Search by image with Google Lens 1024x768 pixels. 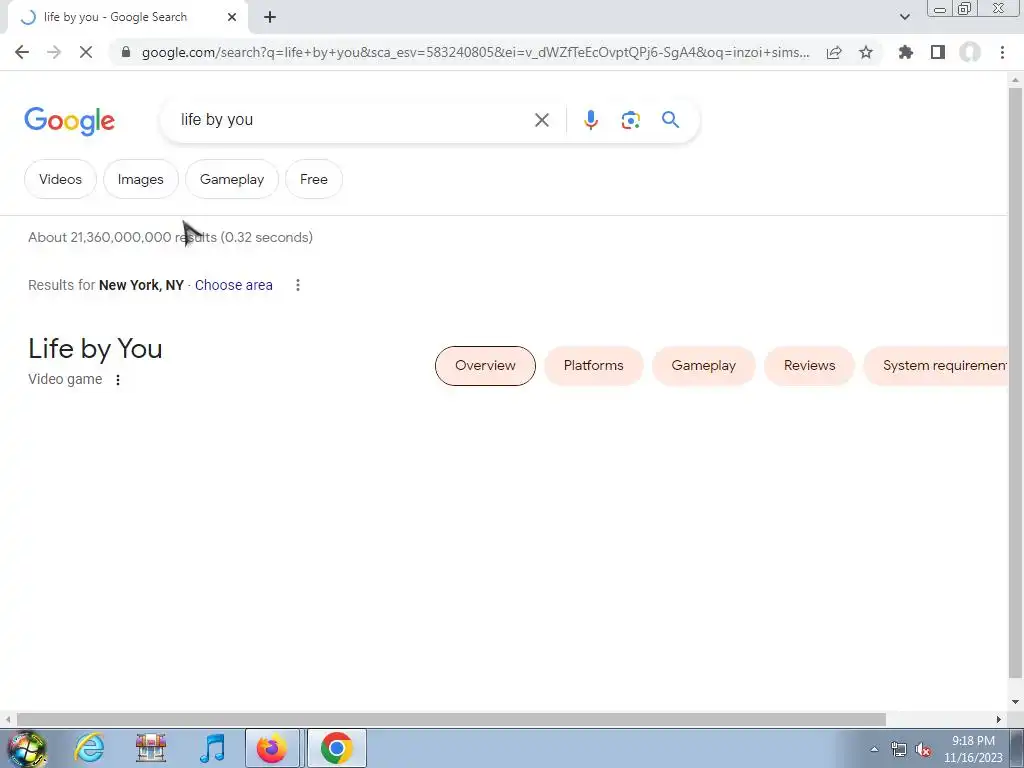tap(630, 120)
